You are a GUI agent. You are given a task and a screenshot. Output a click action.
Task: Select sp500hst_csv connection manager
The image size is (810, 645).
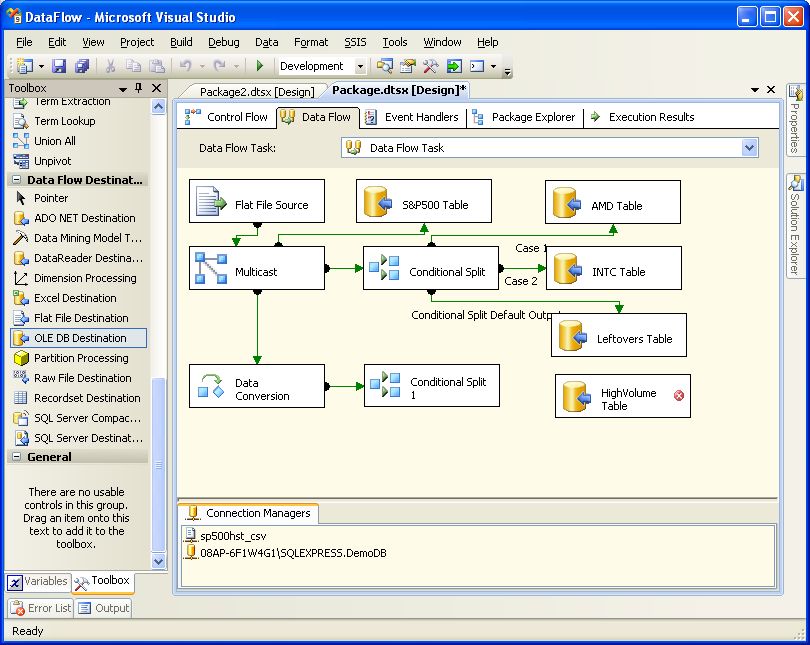click(225, 536)
